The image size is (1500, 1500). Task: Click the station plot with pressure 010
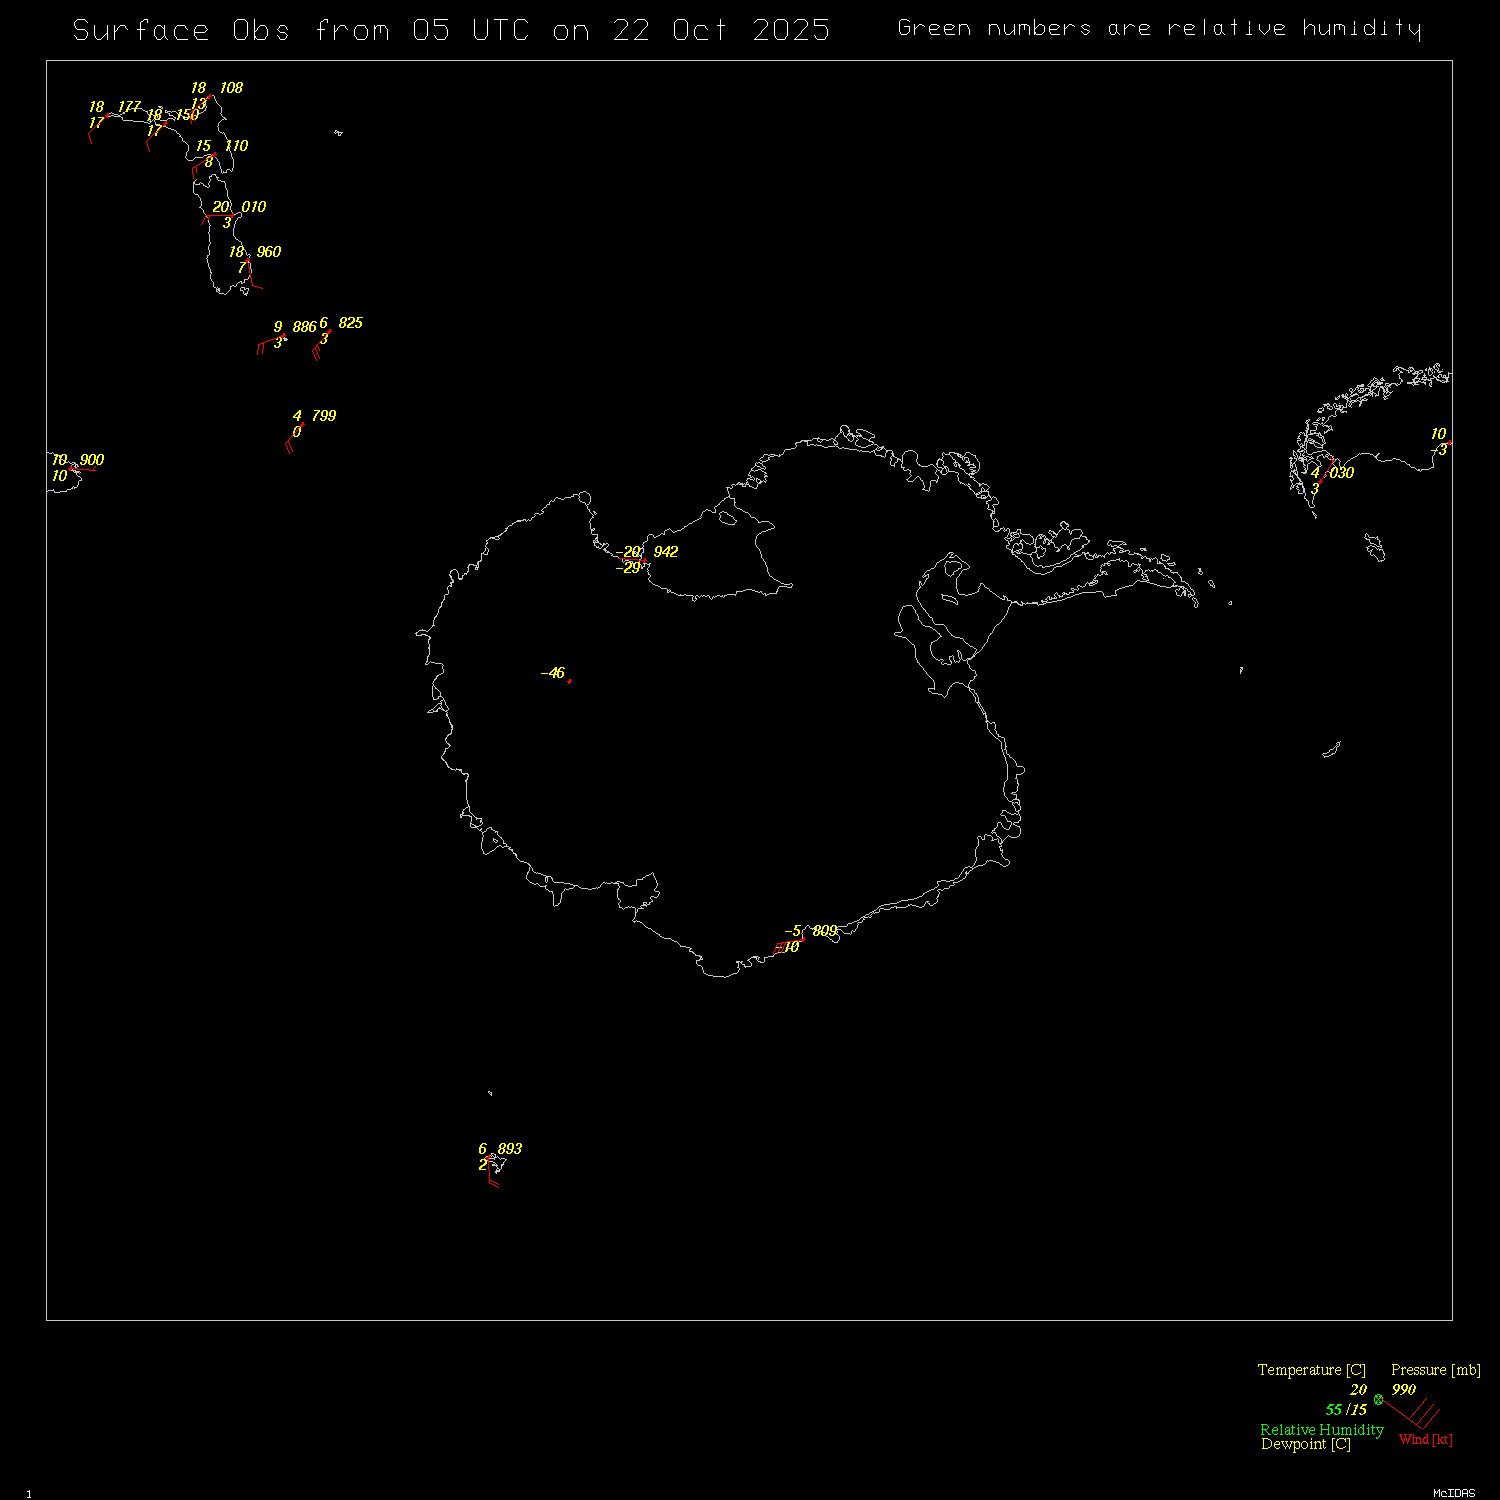pyautogui.click(x=234, y=215)
